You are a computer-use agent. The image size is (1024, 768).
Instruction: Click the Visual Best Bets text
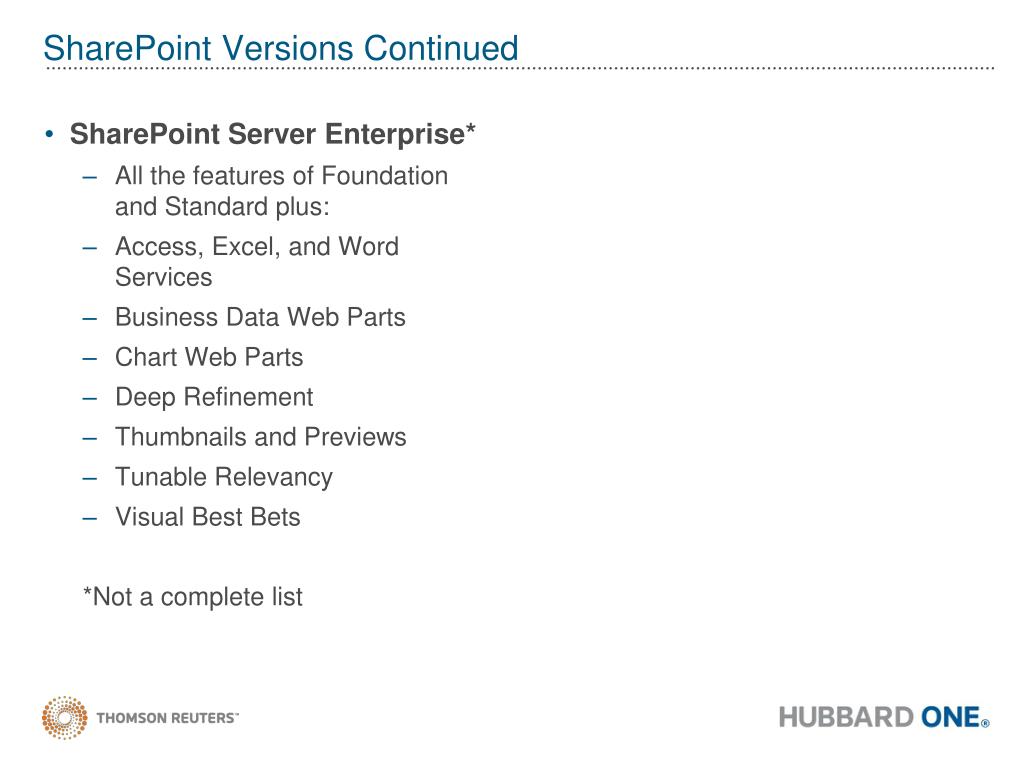coord(207,517)
